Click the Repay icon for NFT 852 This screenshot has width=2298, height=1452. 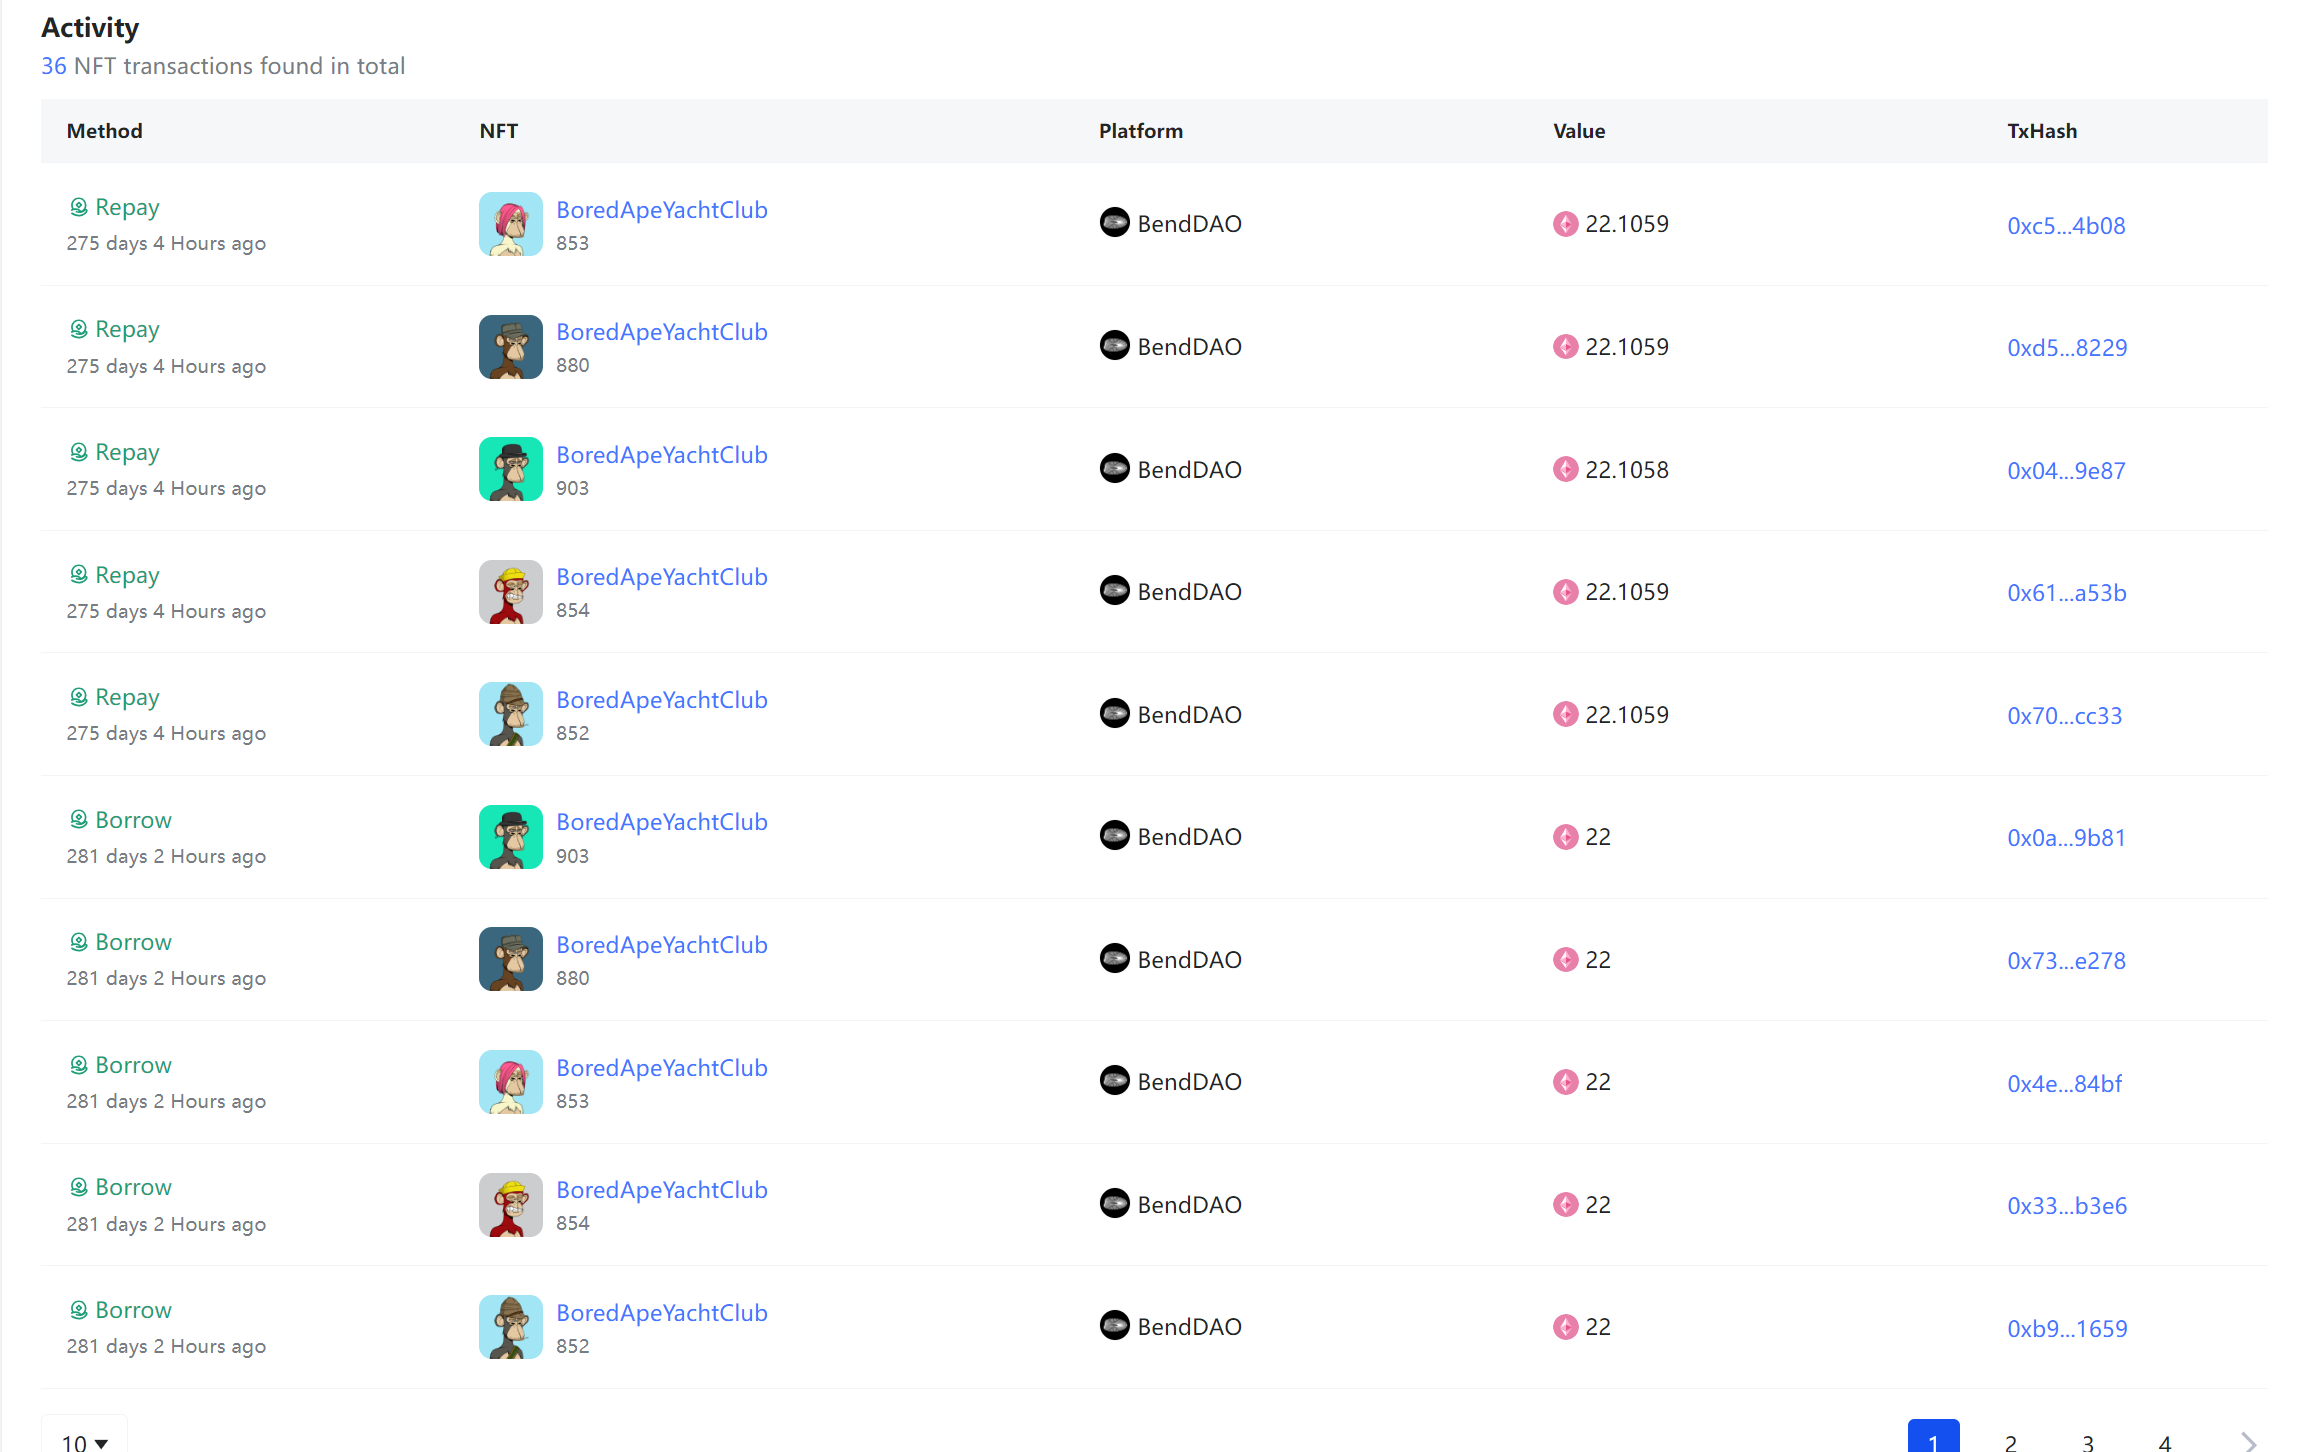(79, 696)
